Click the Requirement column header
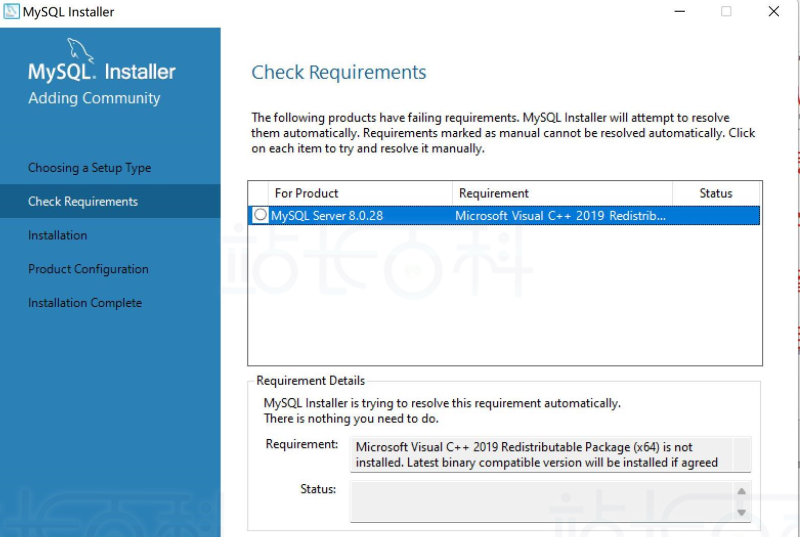Image resolution: width=800 pixels, height=537 pixels. [x=562, y=193]
